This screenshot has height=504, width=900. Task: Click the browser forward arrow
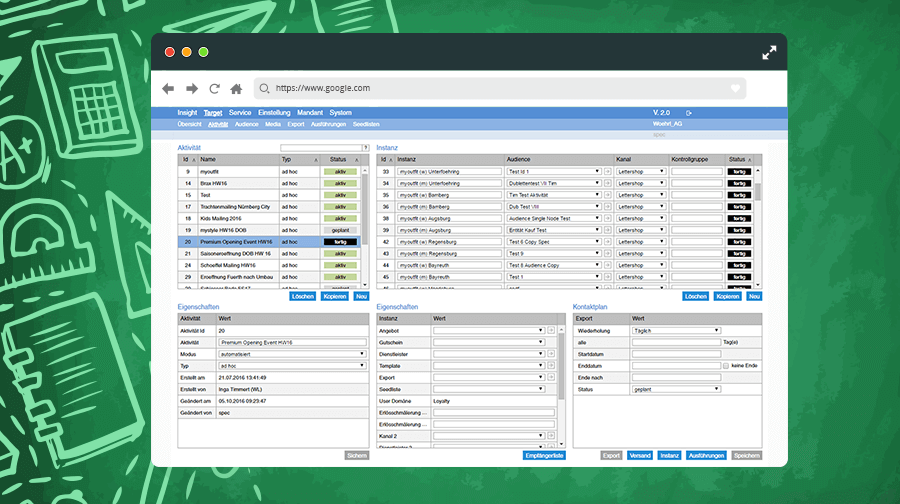click(x=192, y=88)
